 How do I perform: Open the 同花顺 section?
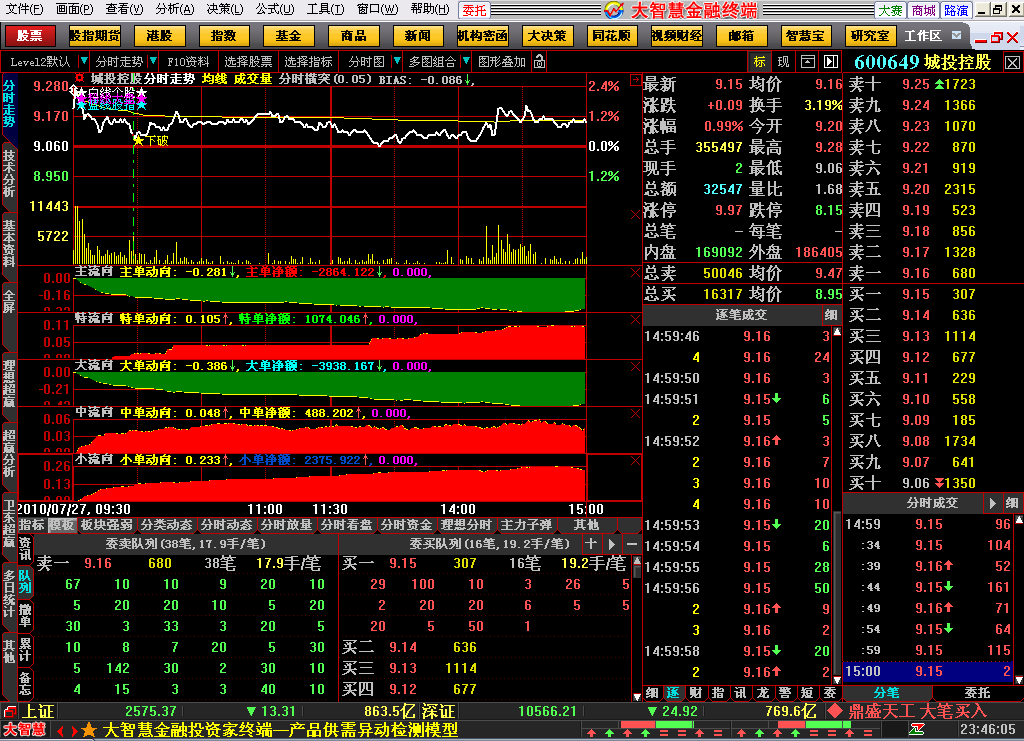click(x=612, y=36)
